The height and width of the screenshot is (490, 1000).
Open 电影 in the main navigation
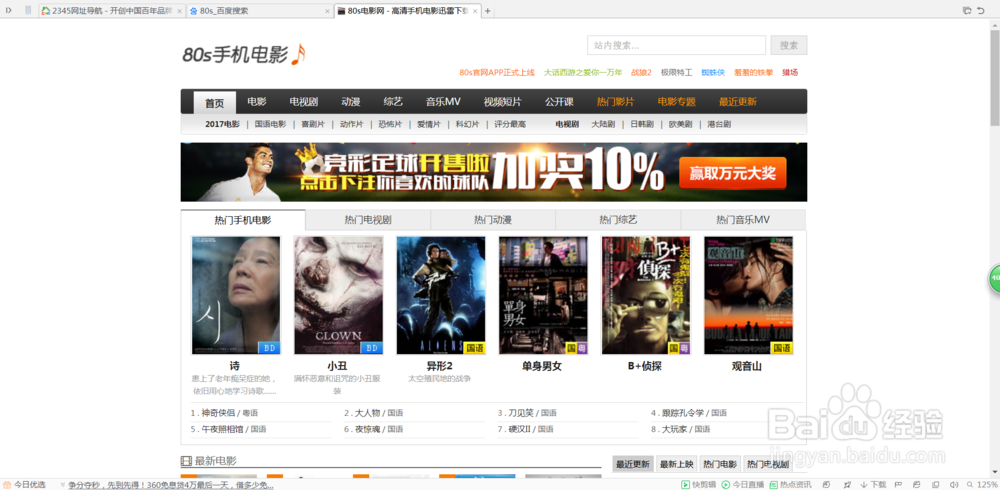tap(257, 102)
